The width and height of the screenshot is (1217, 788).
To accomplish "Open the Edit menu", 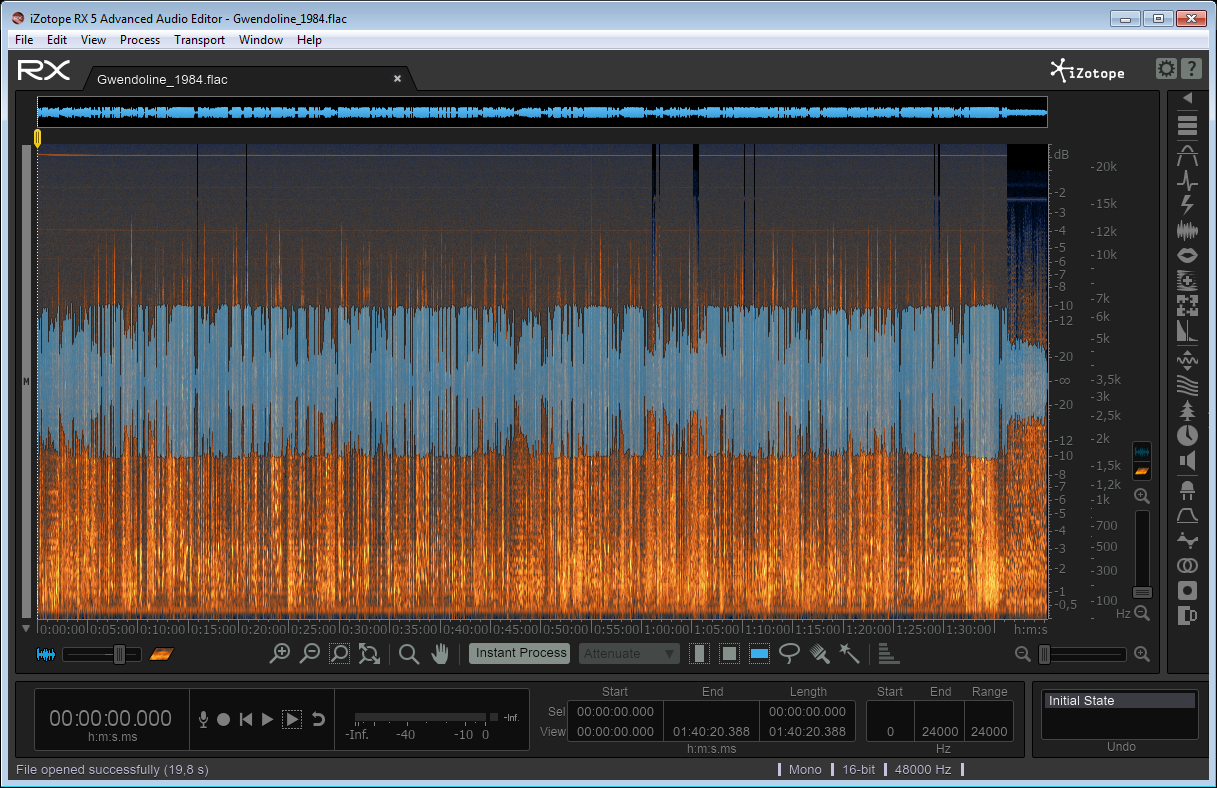I will tap(57, 40).
